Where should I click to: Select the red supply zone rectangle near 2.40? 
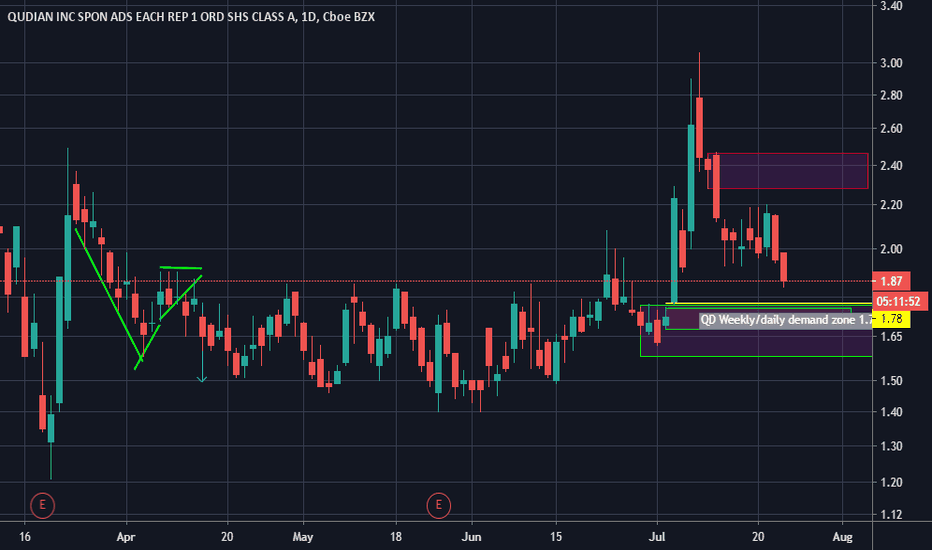pos(788,171)
